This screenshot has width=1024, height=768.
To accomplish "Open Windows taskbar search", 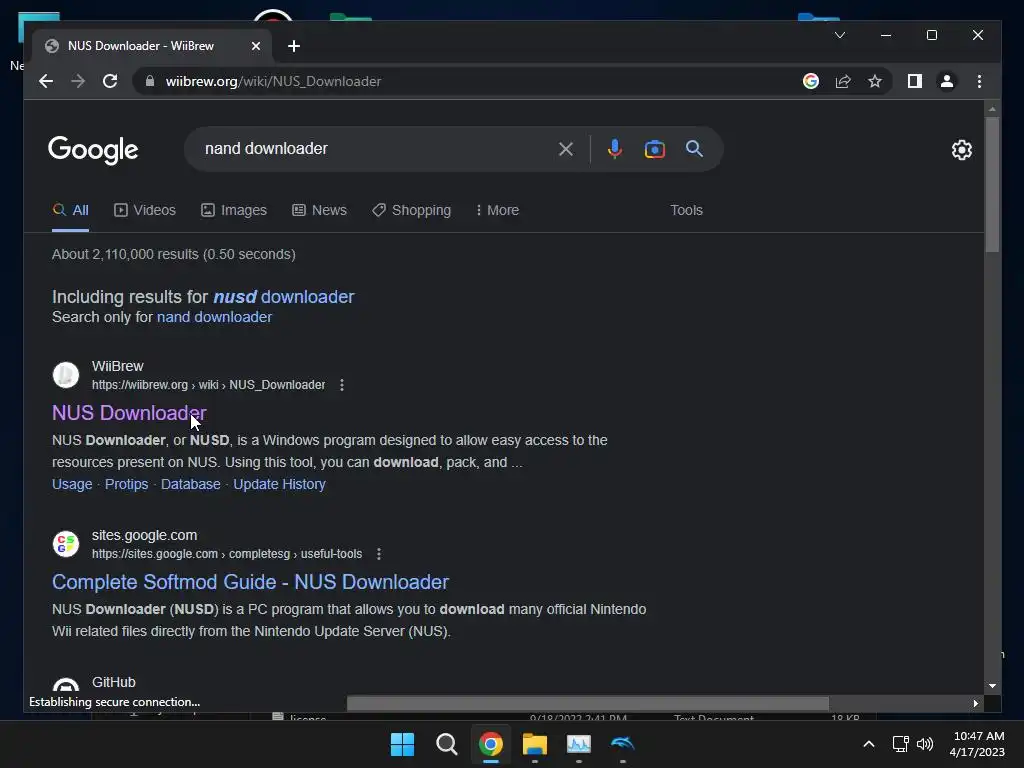I will [x=447, y=744].
